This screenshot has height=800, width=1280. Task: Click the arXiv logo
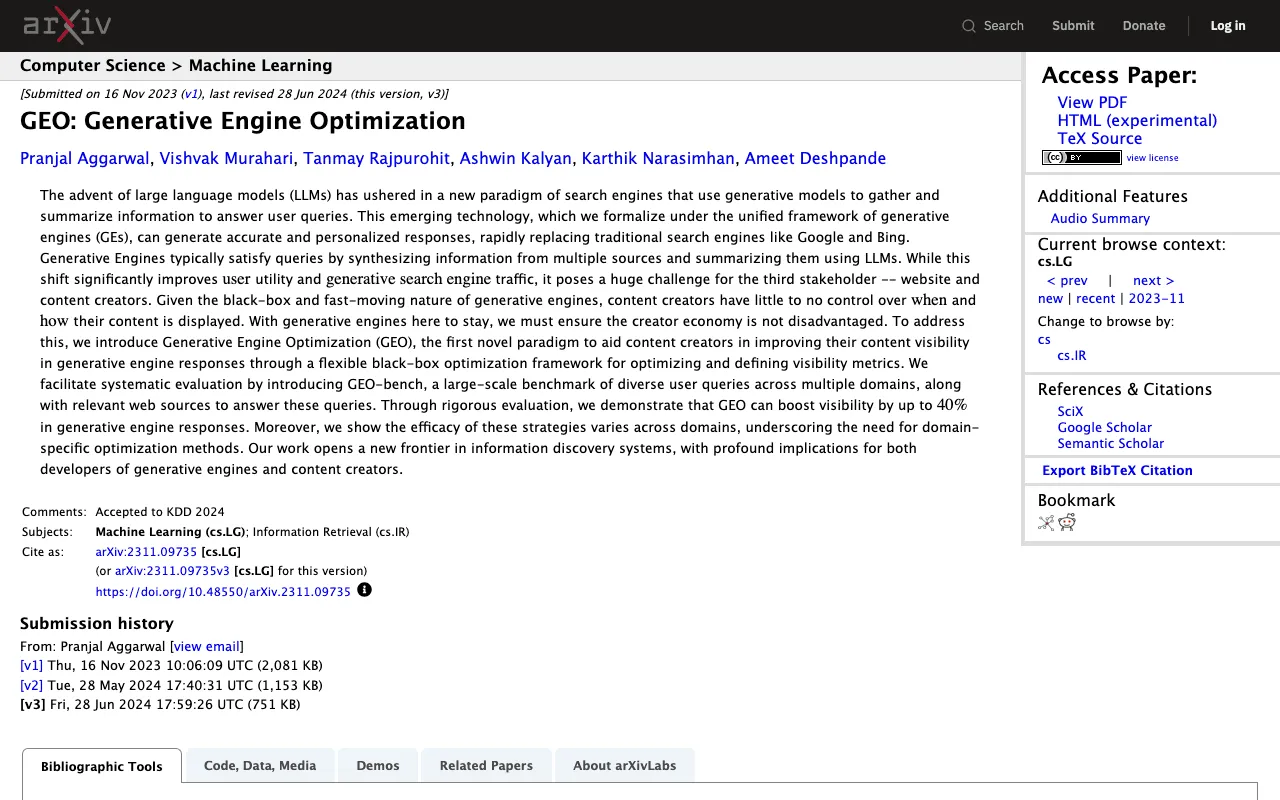coord(67,25)
